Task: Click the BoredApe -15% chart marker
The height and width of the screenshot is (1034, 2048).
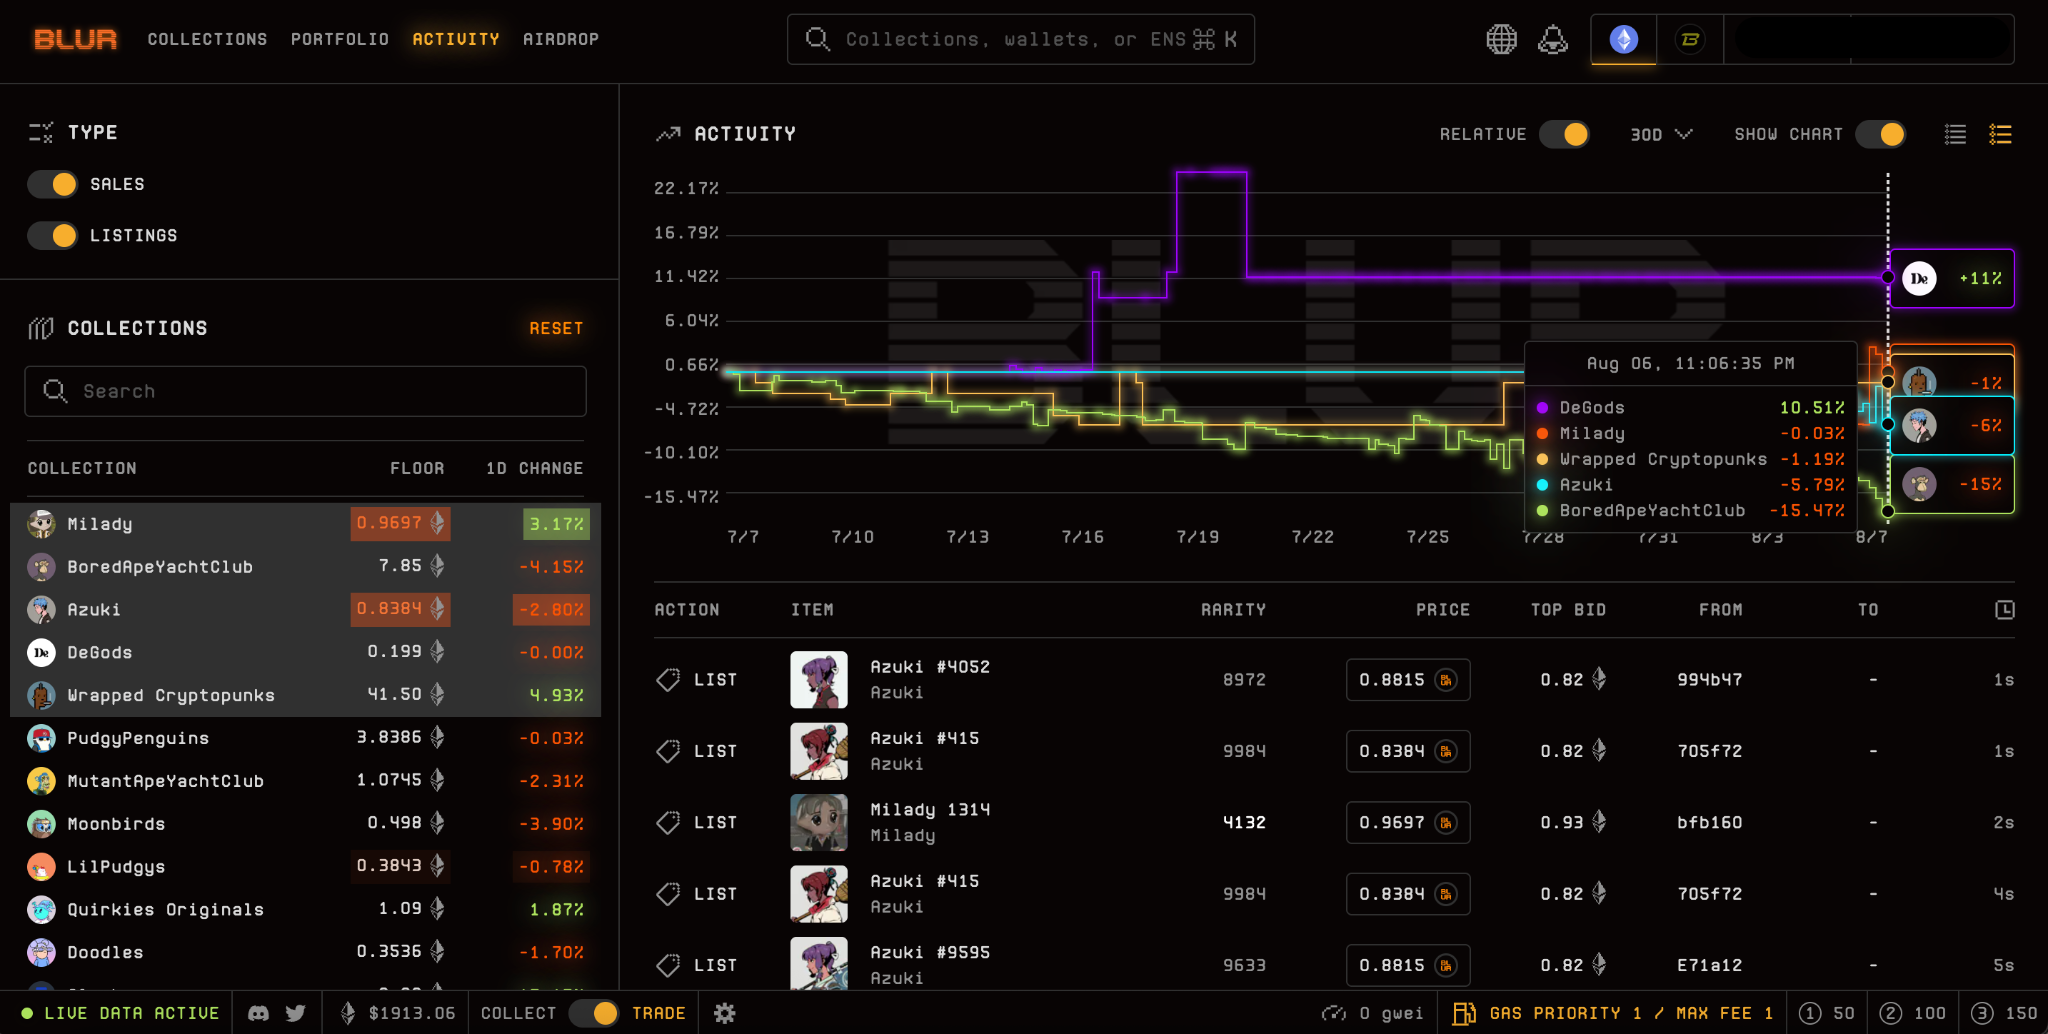Action: point(1952,484)
